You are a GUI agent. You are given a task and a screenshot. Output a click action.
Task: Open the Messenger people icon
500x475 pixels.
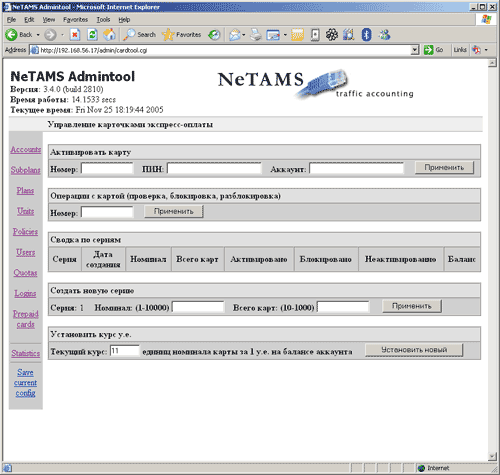[384, 35]
